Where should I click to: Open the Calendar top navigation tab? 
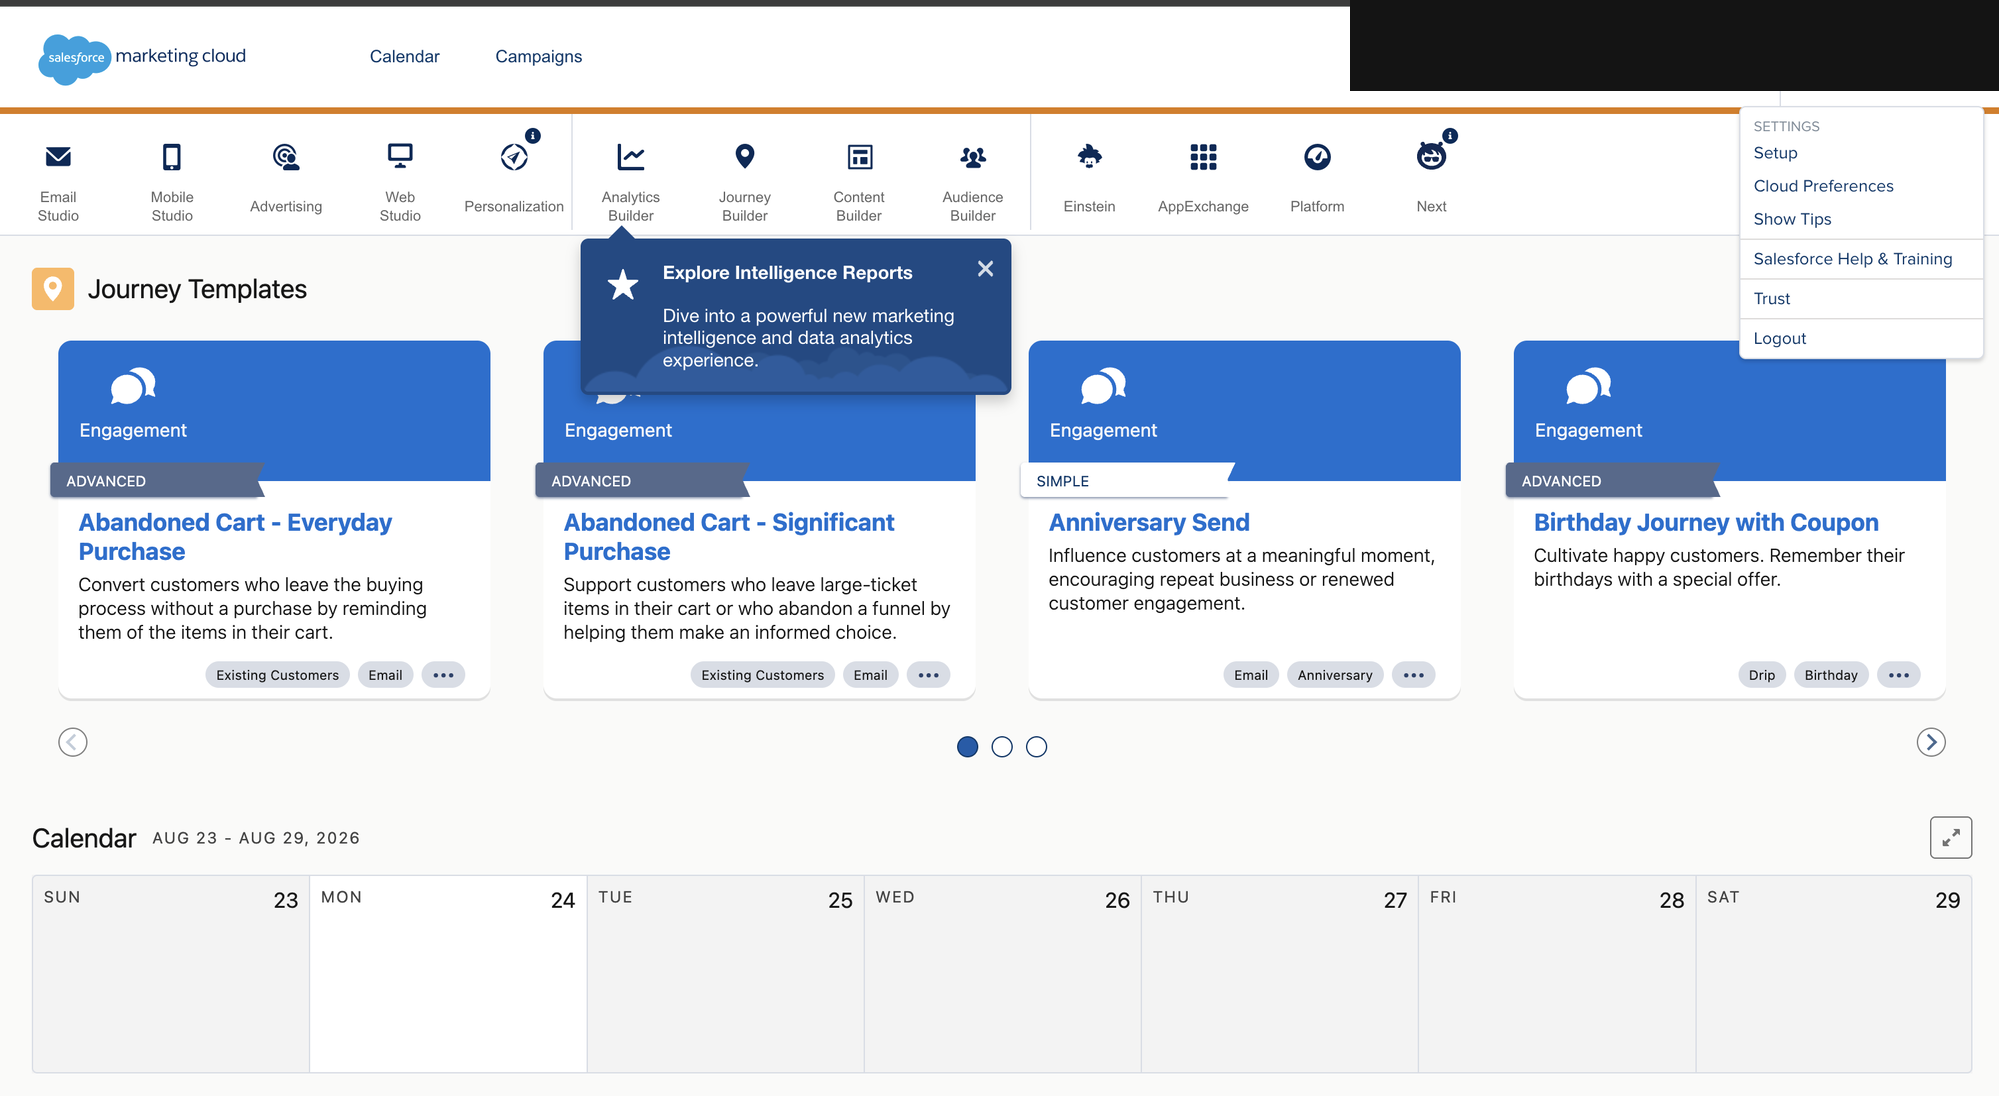(404, 57)
